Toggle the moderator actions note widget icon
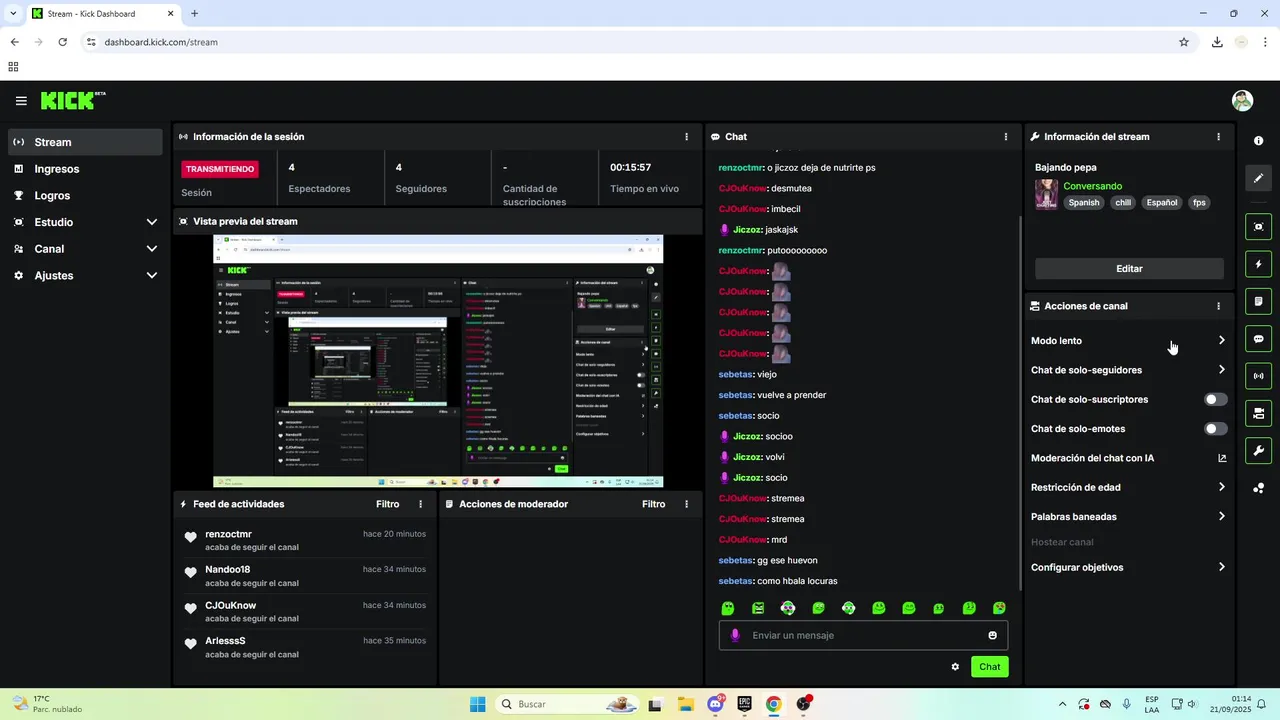This screenshot has height=720, width=1280. [1258, 301]
